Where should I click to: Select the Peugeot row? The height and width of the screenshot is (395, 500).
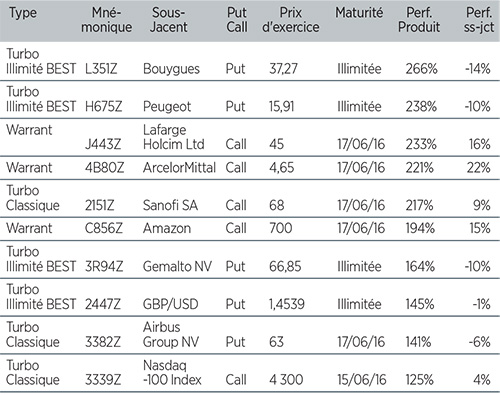(250, 100)
